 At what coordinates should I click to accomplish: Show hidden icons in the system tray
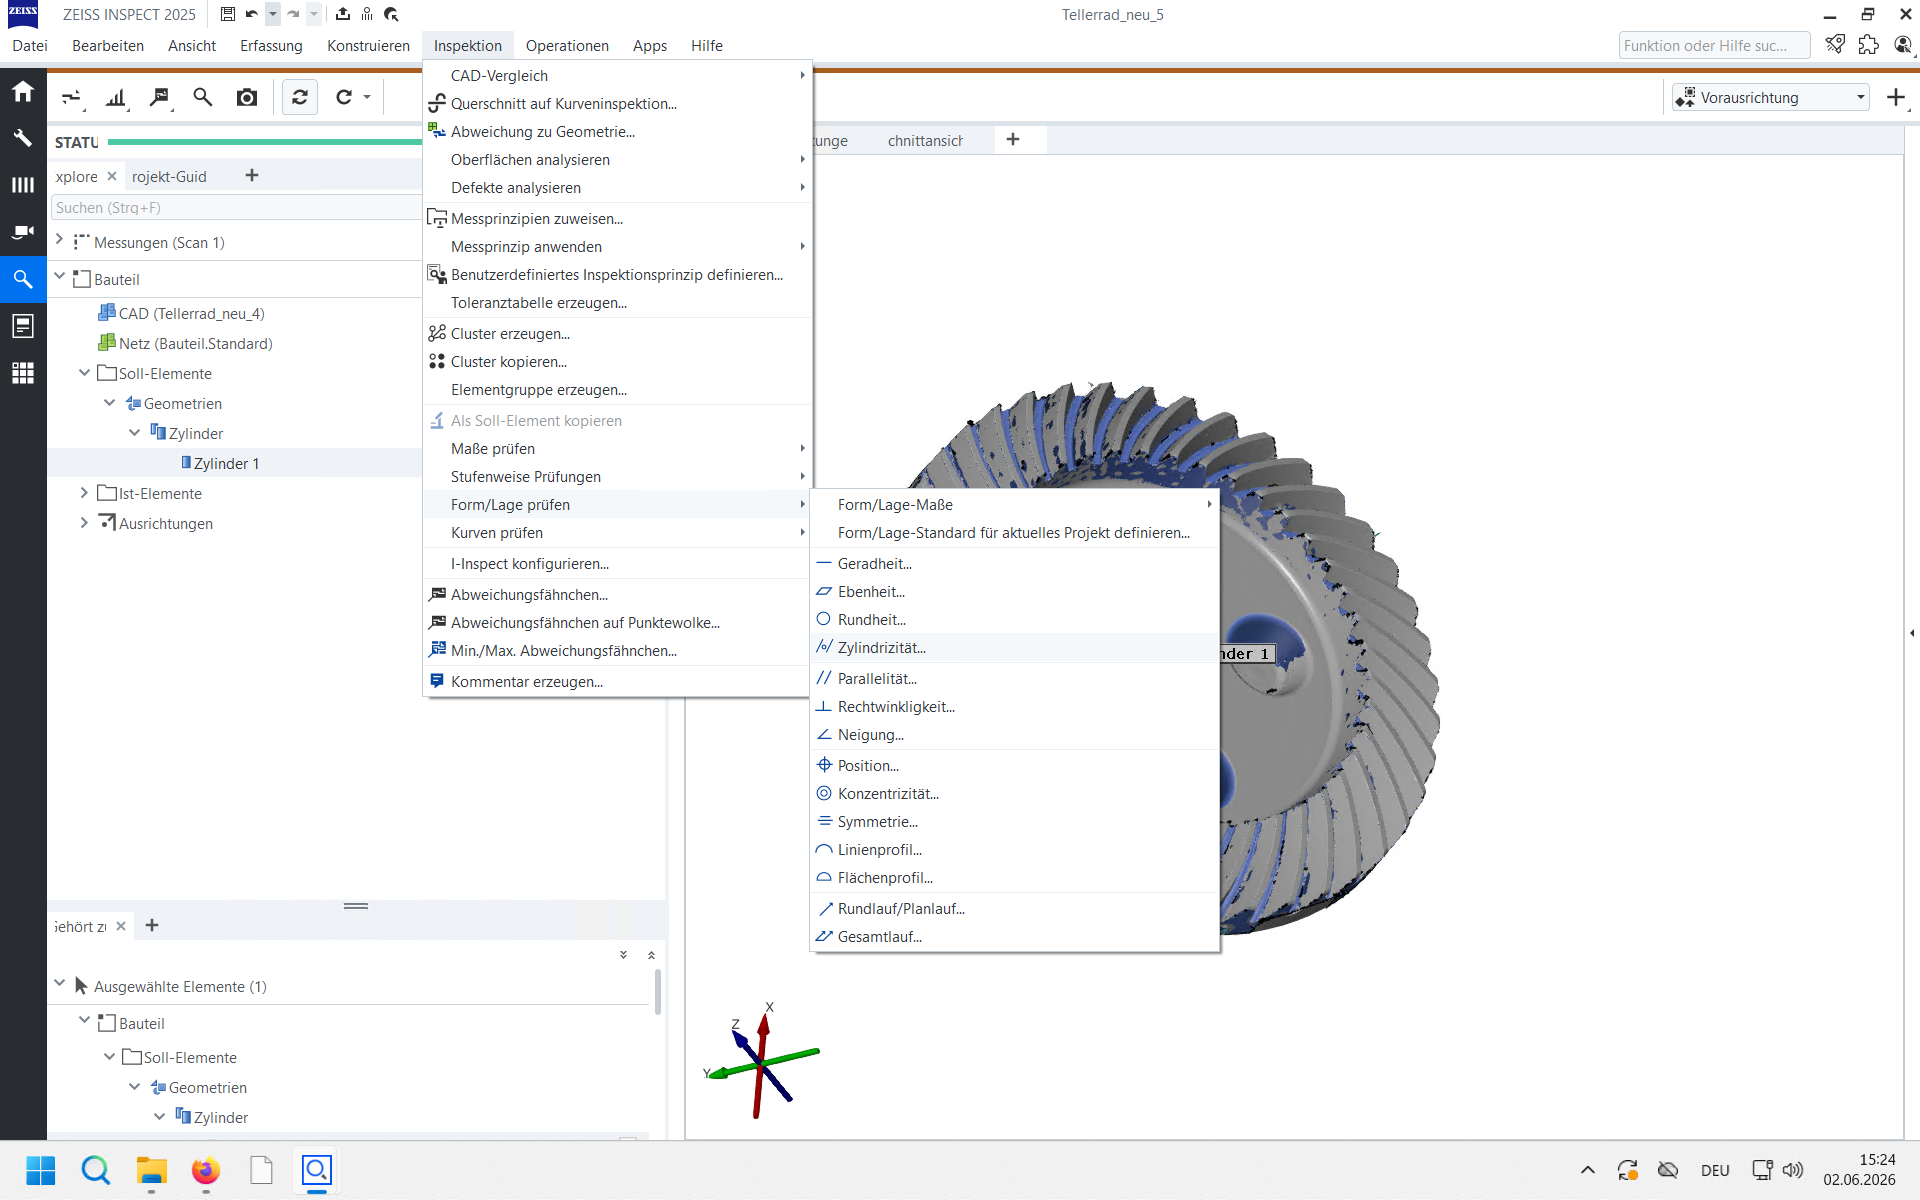(x=1587, y=1170)
